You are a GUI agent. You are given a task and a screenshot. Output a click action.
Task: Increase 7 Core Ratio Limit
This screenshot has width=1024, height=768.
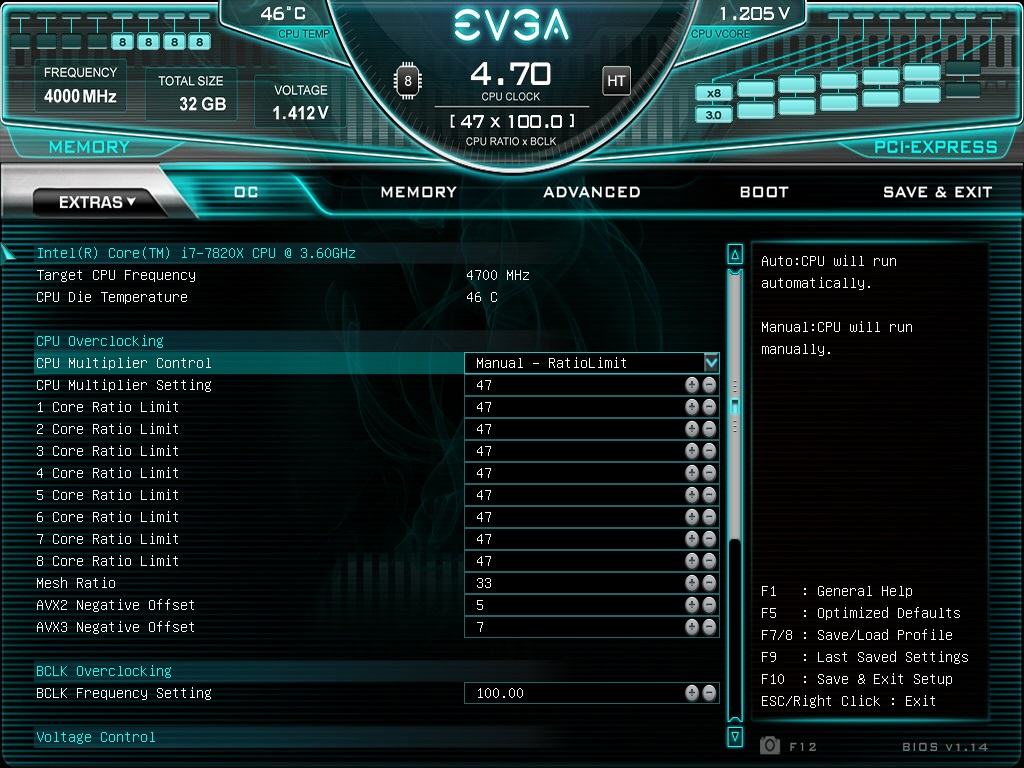click(692, 539)
